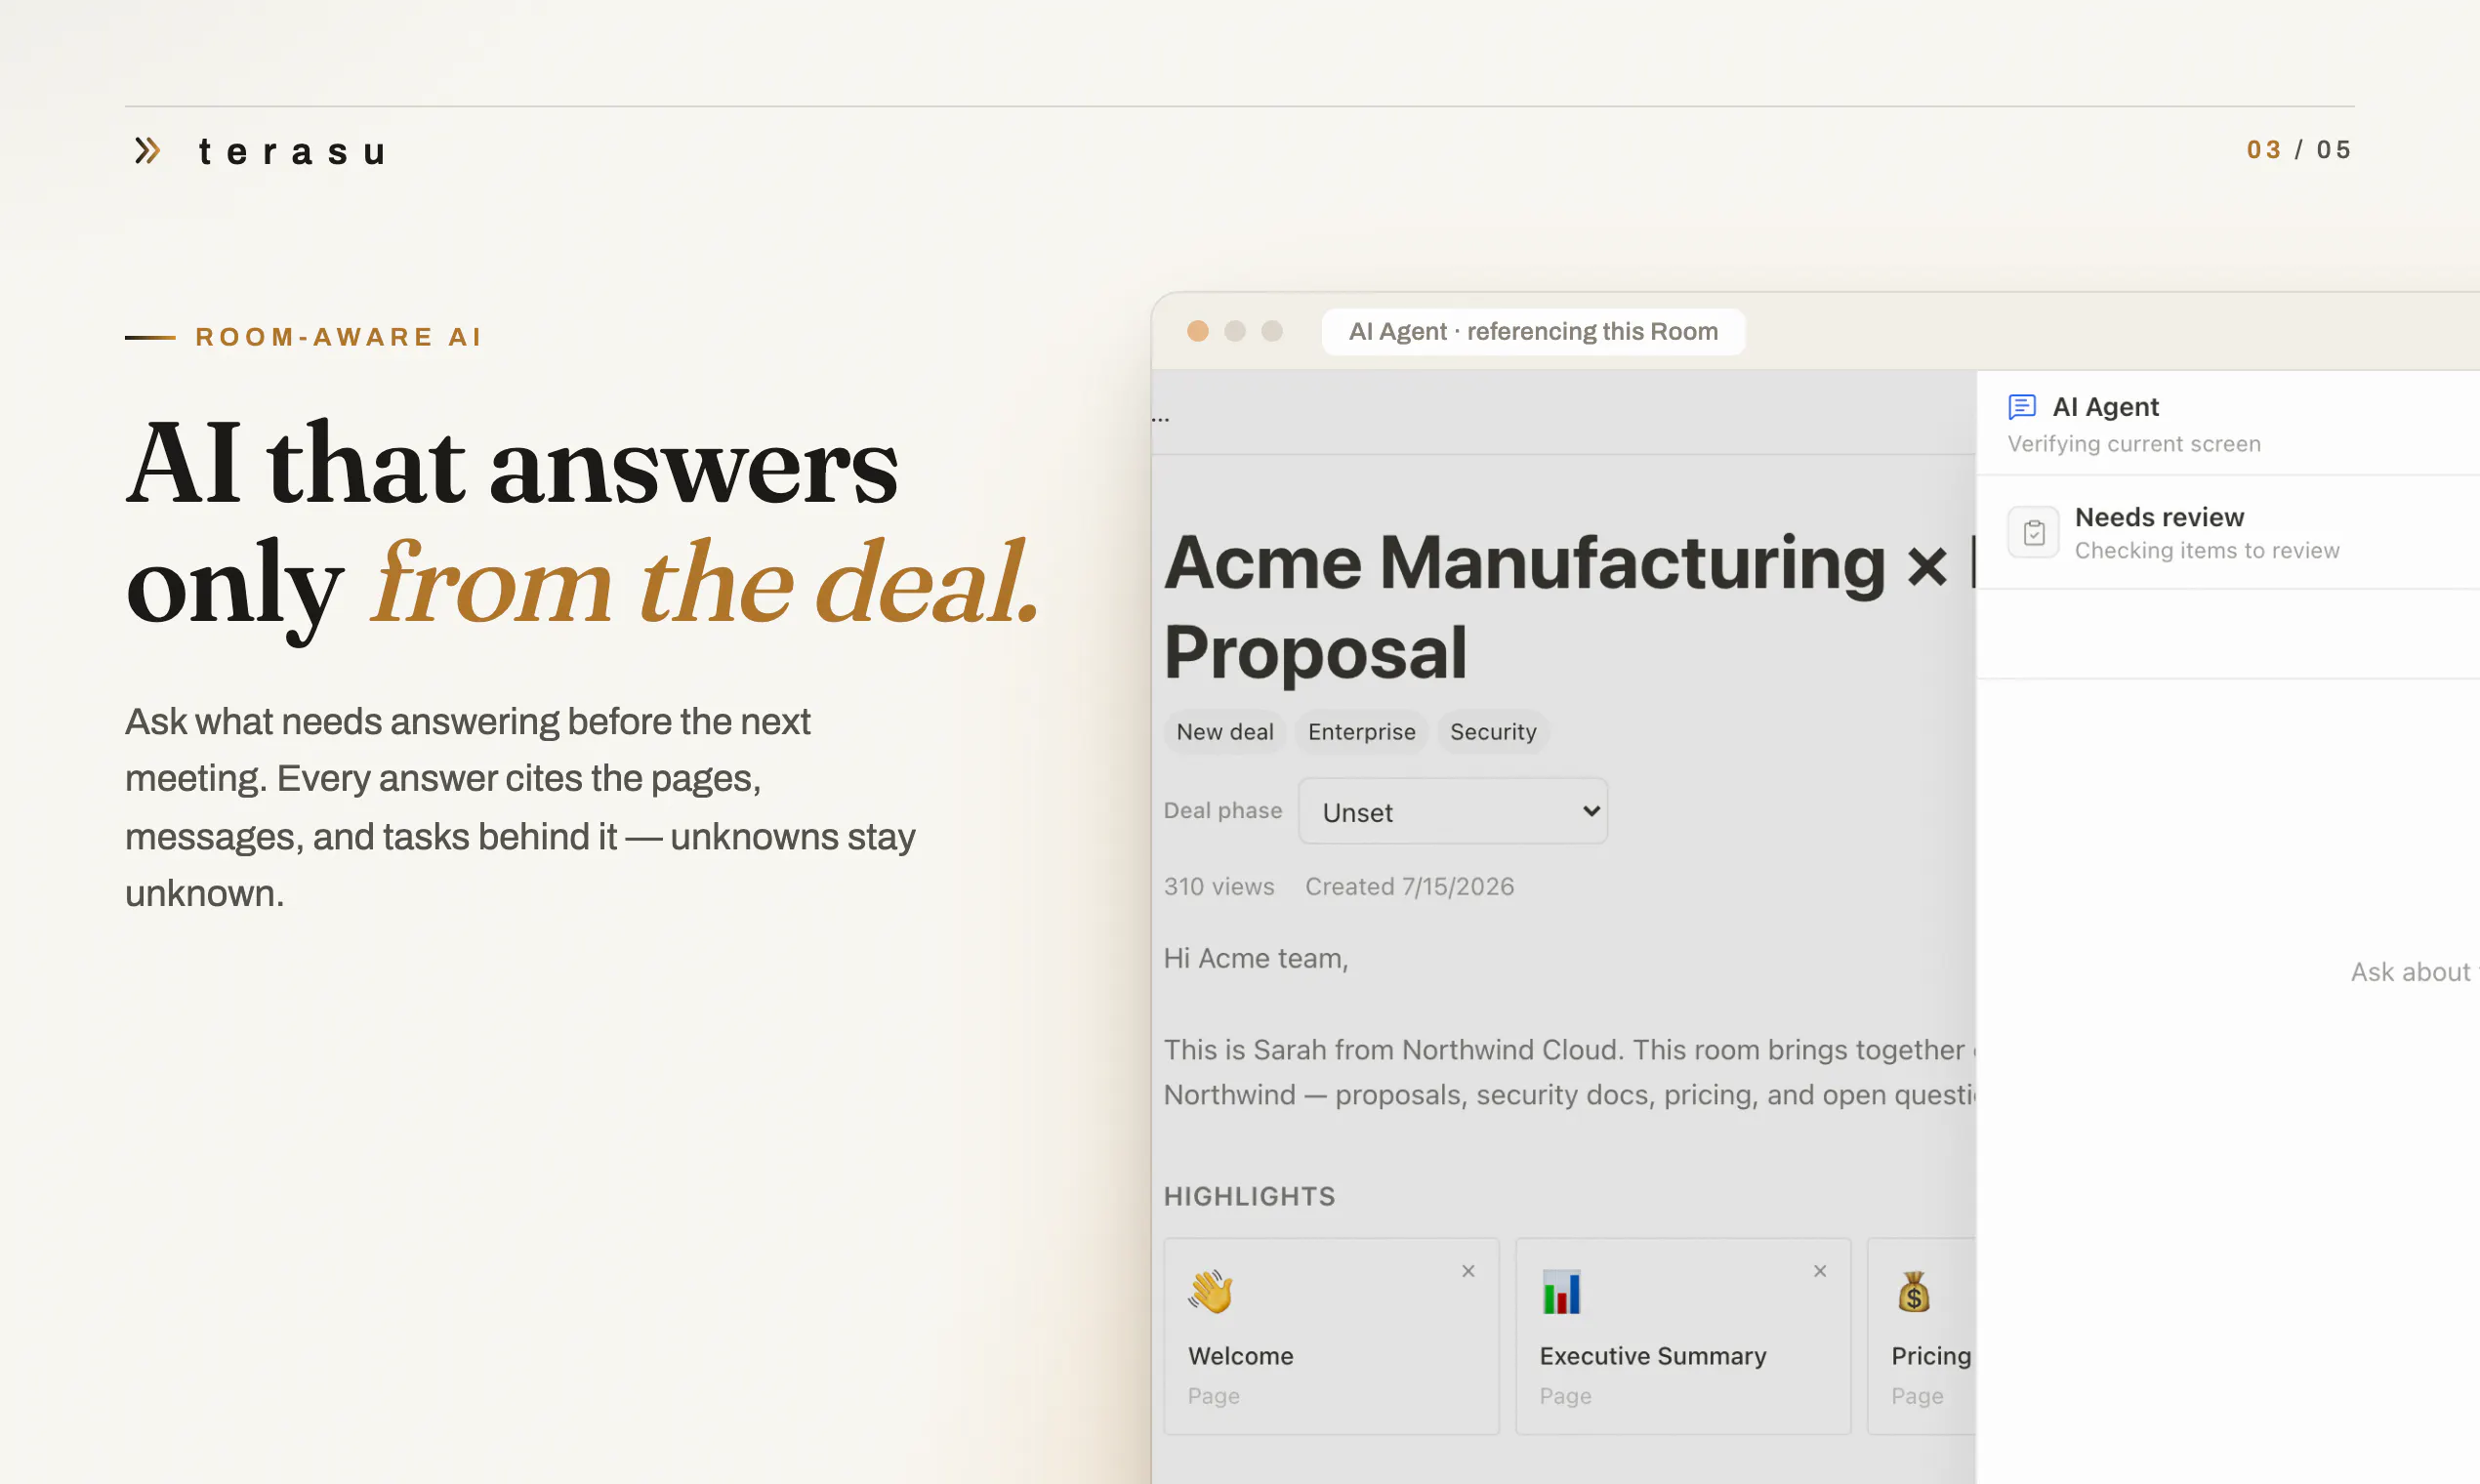Click the Created 7/15/2026 text
Screen dimensions: 2480x1484
(x=1410, y=887)
